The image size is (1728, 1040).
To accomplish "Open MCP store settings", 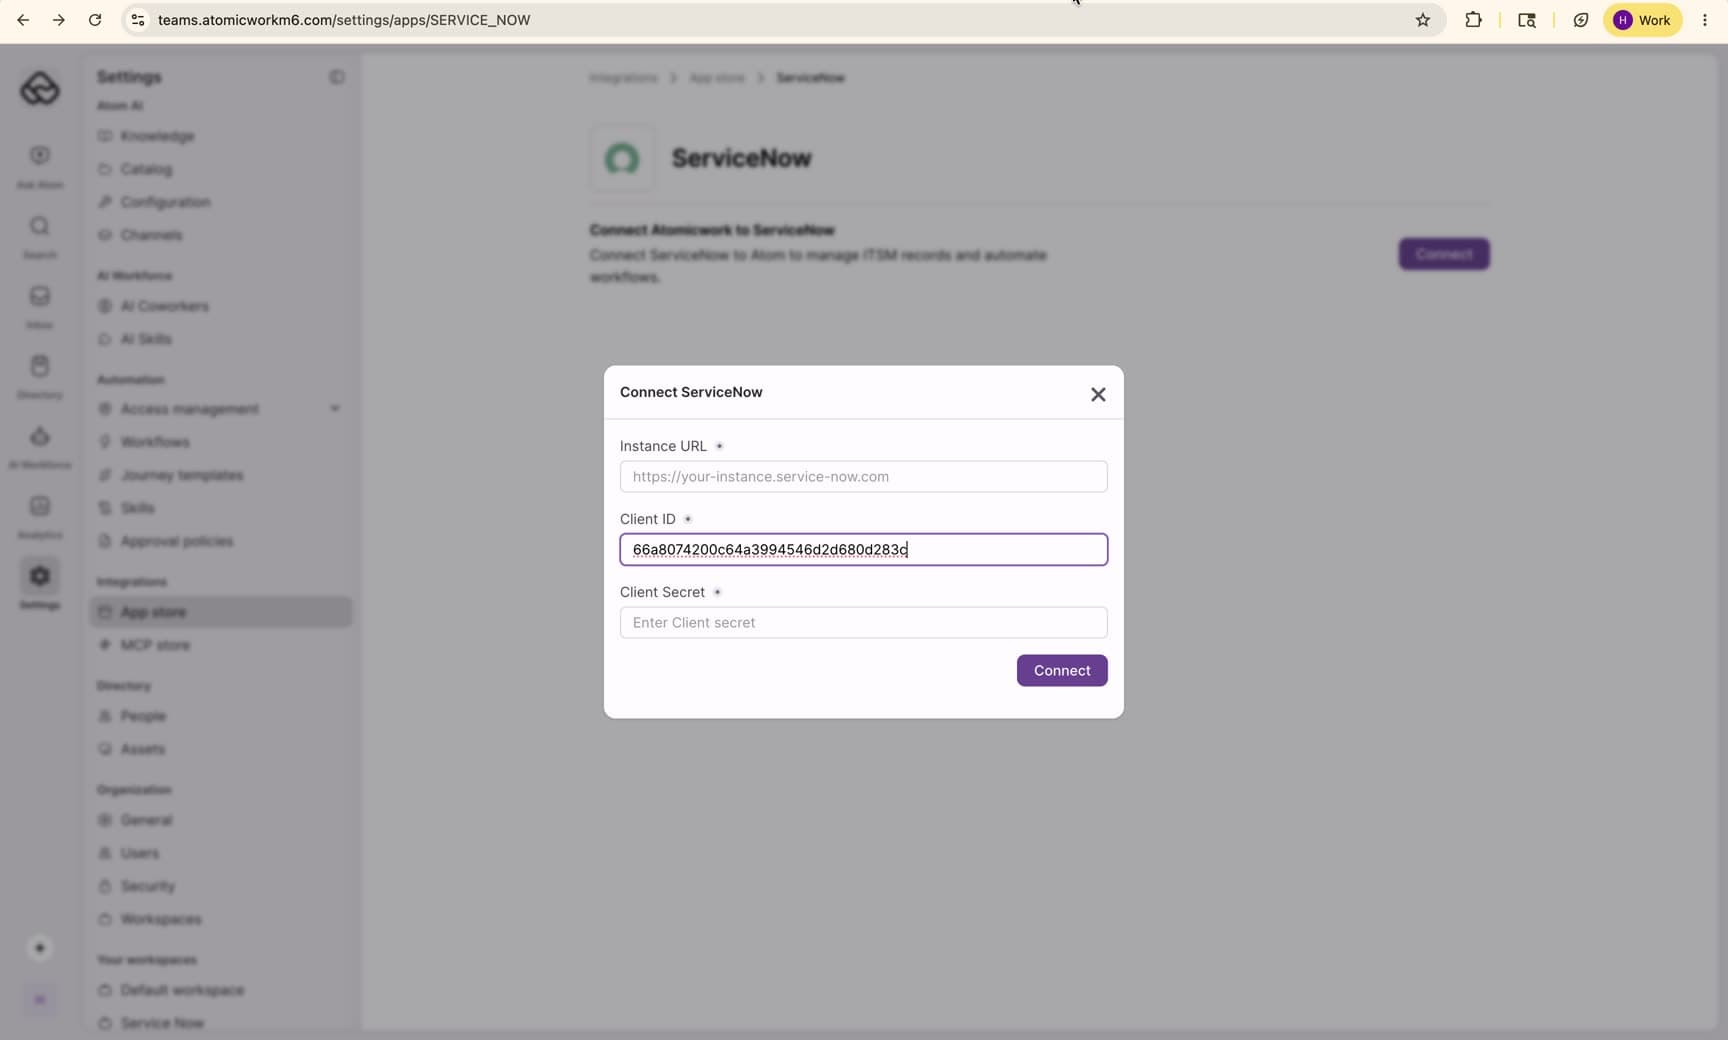I will [x=155, y=645].
